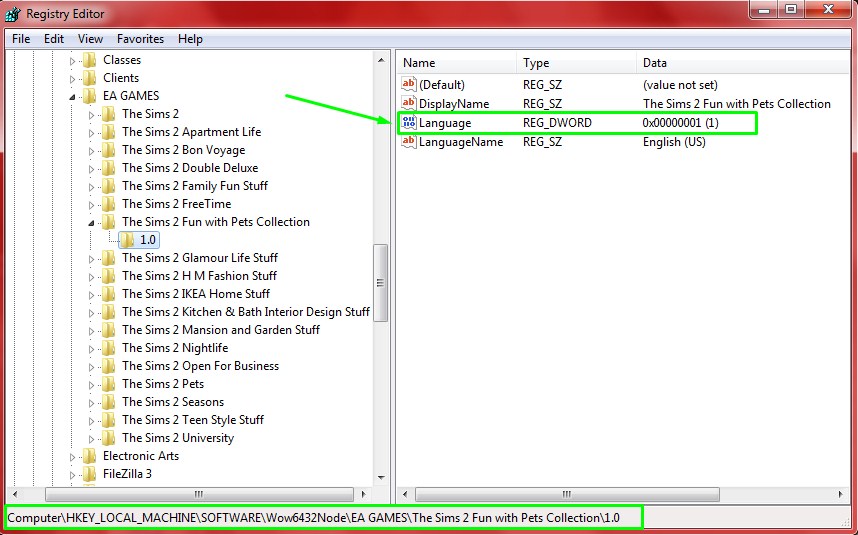Click the data cell reading English (US)
The width and height of the screenshot is (858, 535).
[674, 142]
